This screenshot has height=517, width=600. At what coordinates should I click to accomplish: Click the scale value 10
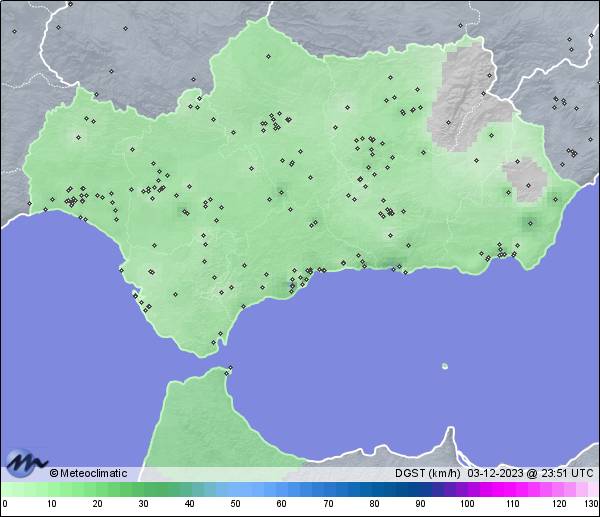pyautogui.click(x=52, y=504)
